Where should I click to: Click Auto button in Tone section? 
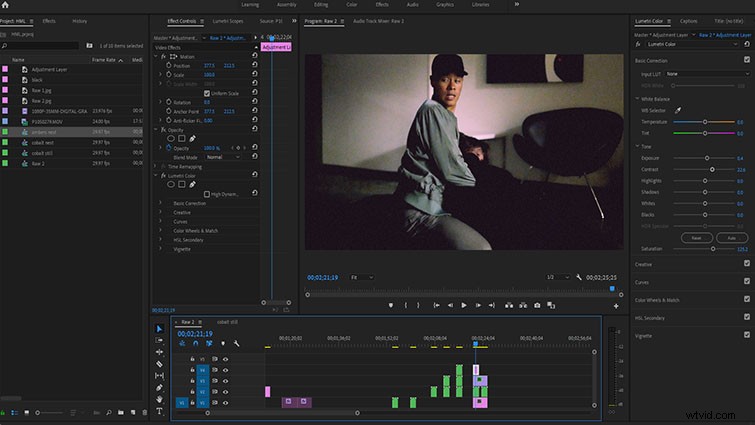coord(732,238)
